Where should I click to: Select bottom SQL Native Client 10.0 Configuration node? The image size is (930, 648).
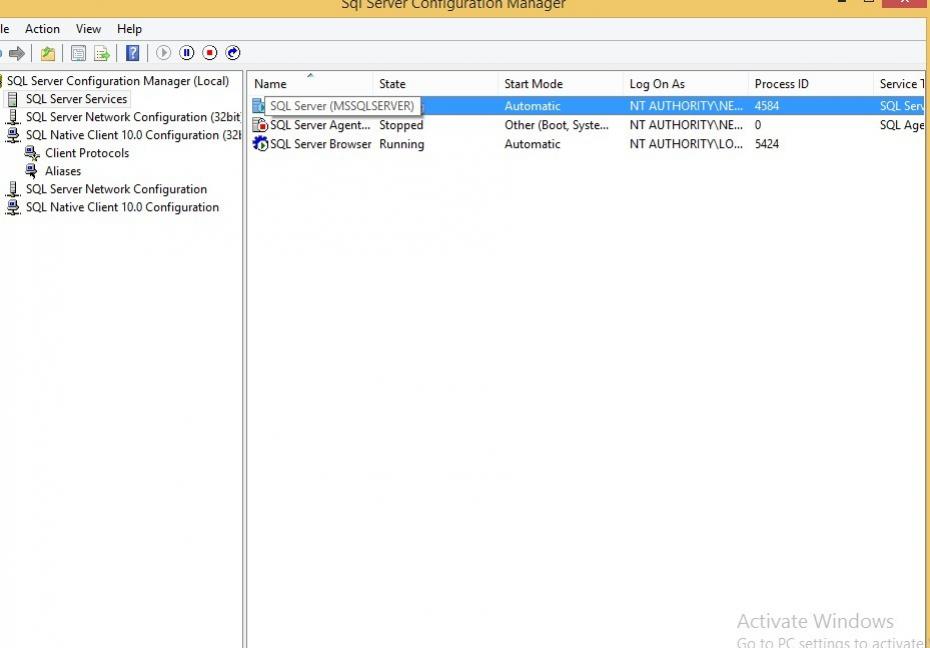point(122,207)
